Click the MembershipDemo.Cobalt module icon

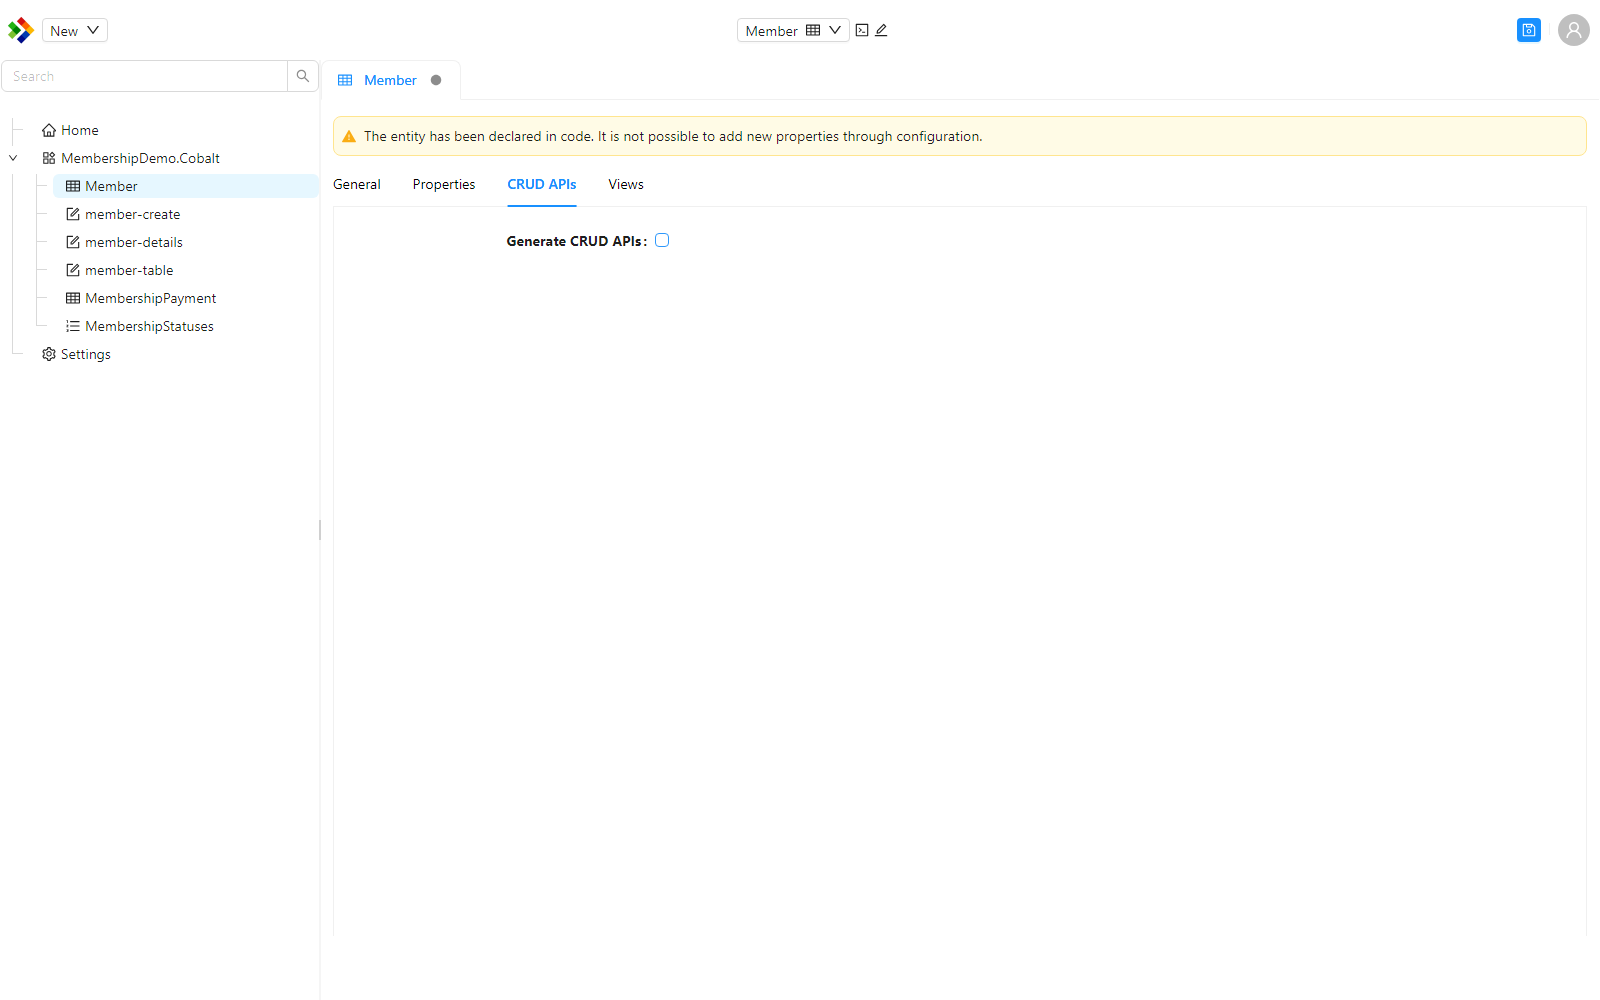[49, 158]
